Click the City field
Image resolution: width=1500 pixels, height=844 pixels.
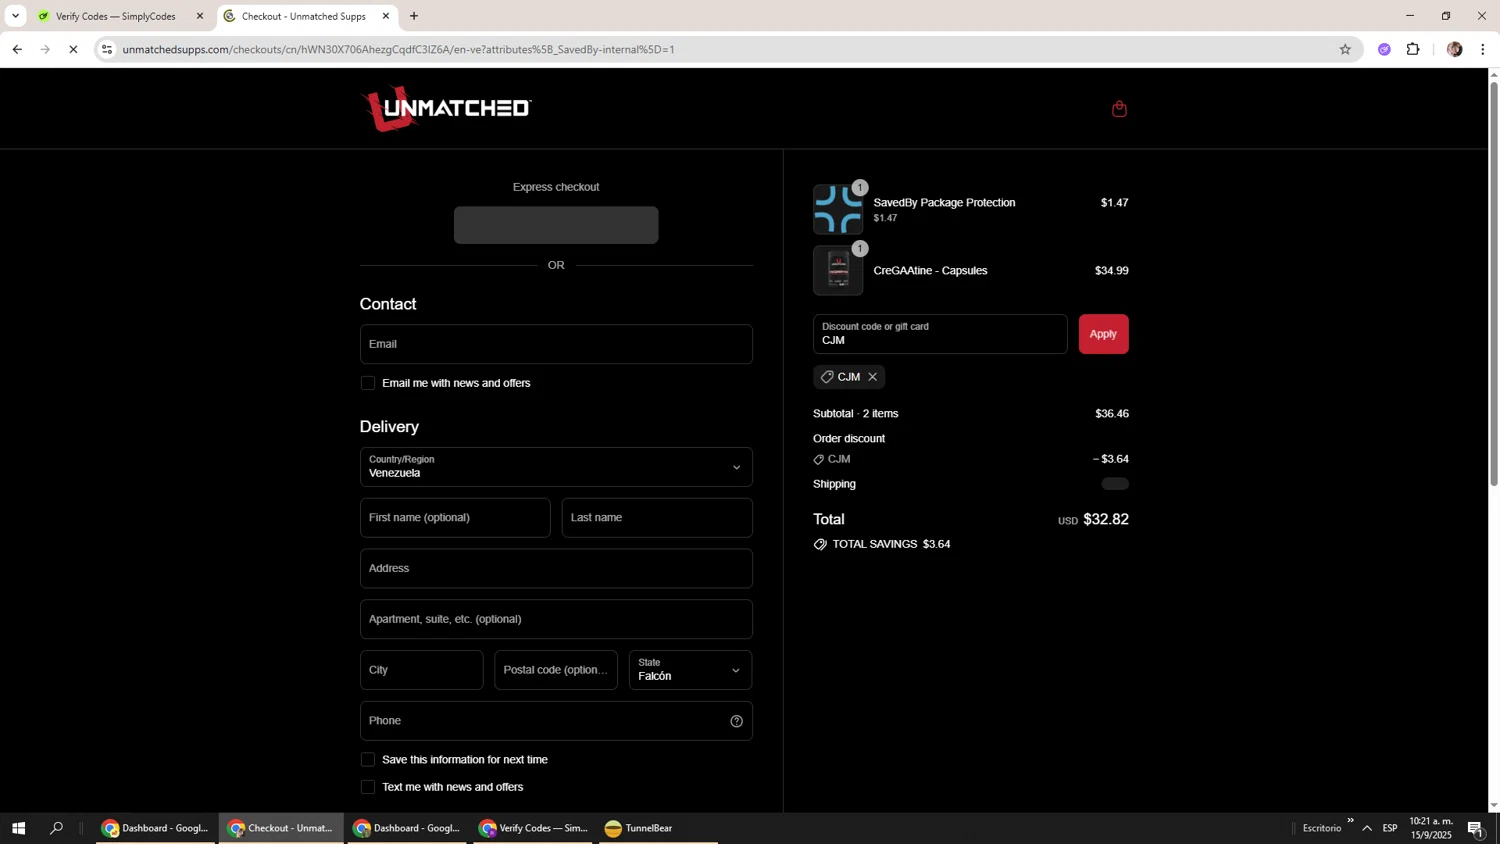coord(421,670)
